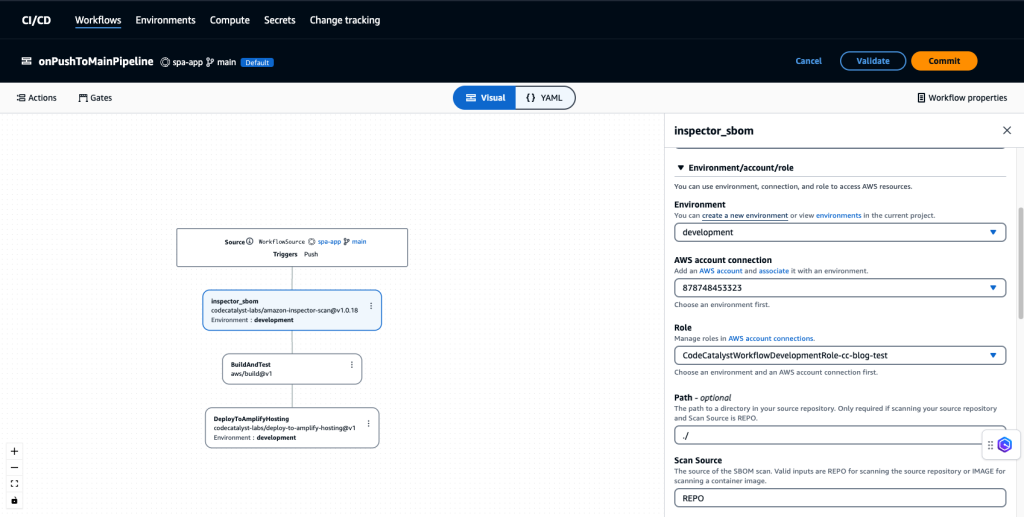The image size is (1024, 517).
Task: Switch to the YAML editor view
Action: tap(545, 98)
